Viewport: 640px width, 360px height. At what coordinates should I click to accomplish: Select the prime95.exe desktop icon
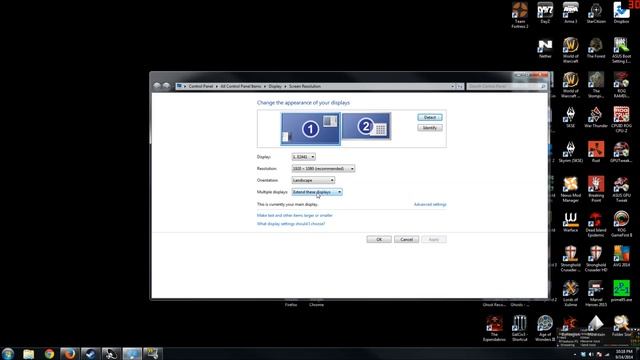click(x=621, y=291)
